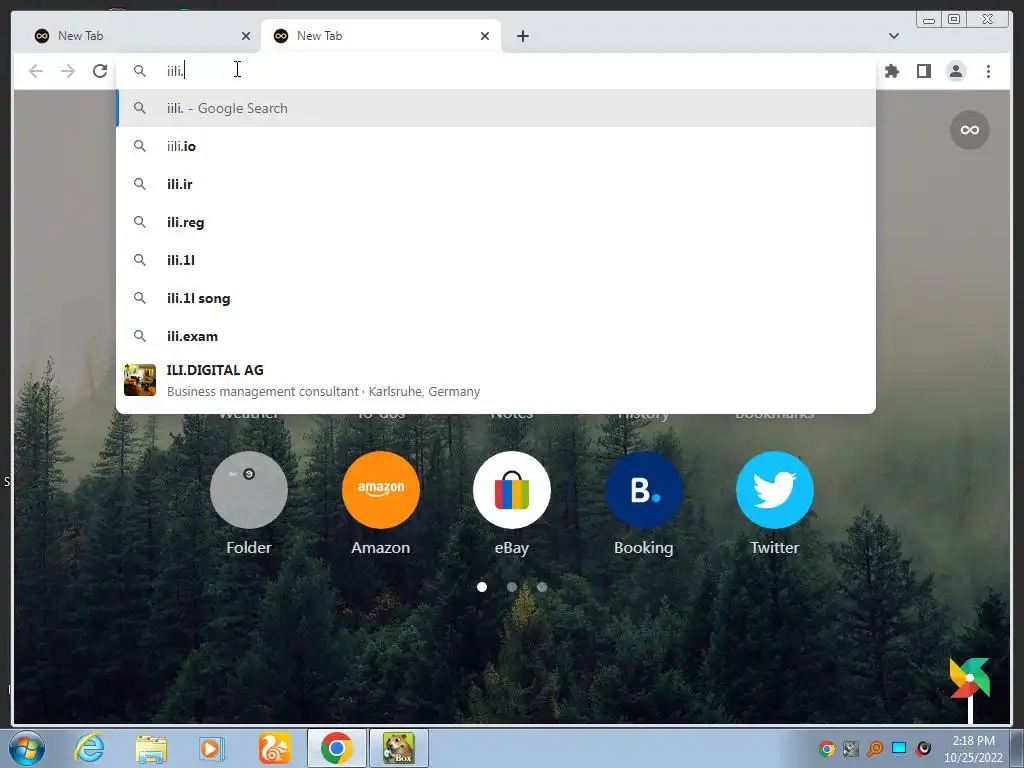Open media player from the taskbar
This screenshot has height=768, width=1024.
click(x=212, y=748)
